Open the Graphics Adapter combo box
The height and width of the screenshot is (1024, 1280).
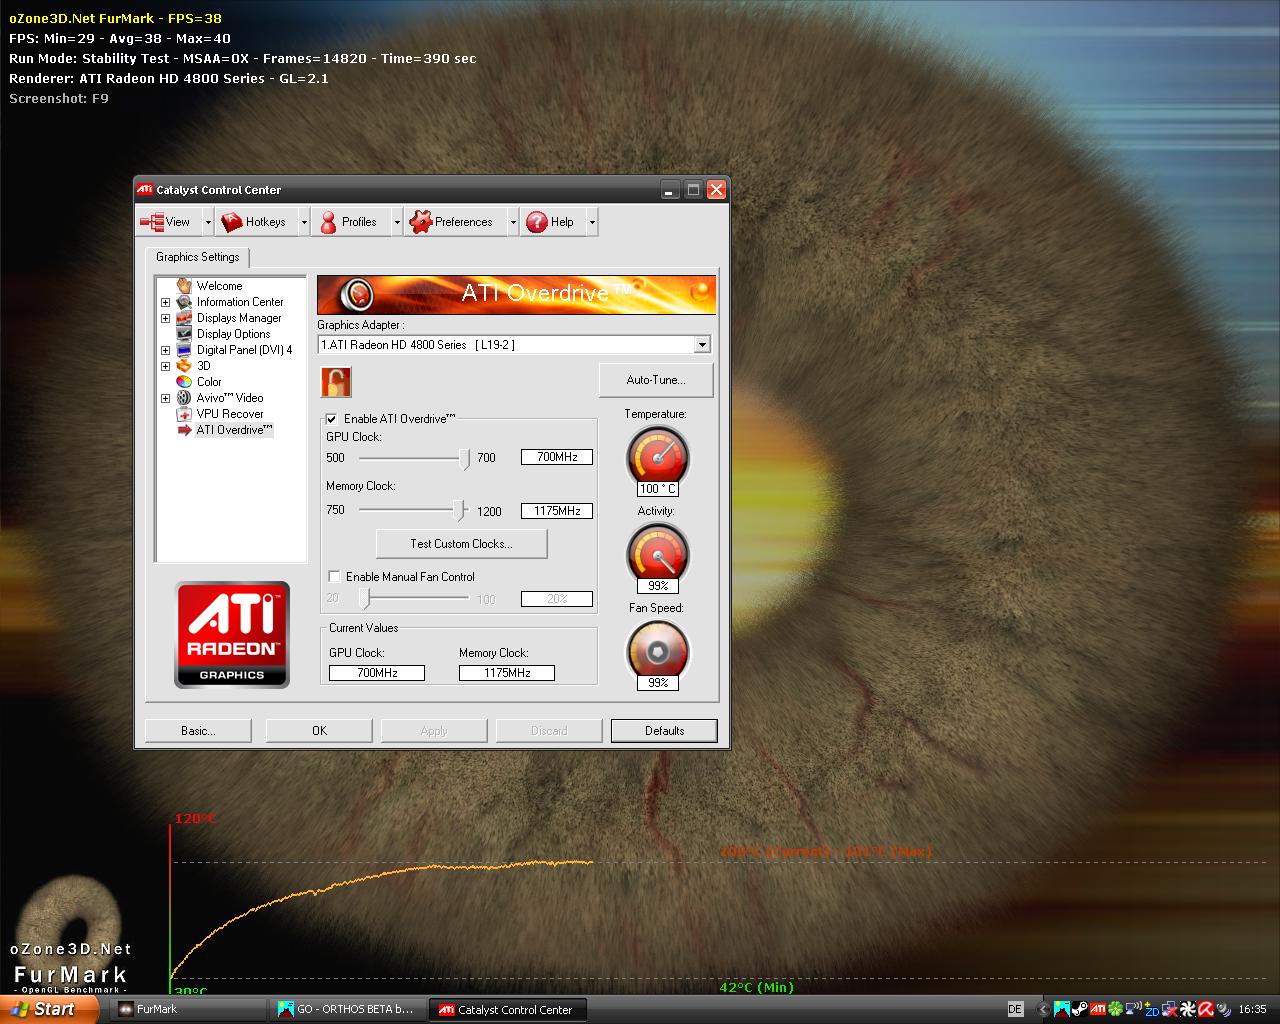[514, 345]
